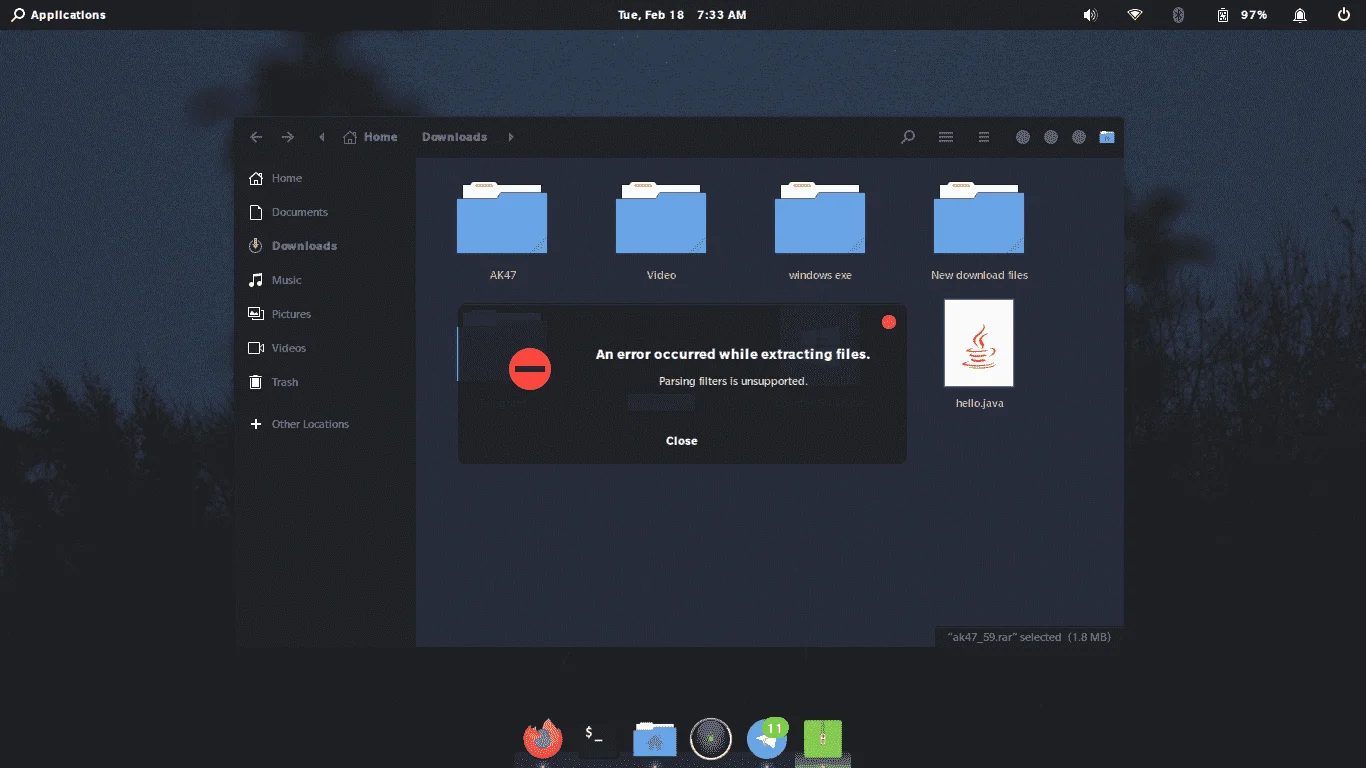Image resolution: width=1366 pixels, height=768 pixels.
Task: Click the red error icon in the dialog
Action: pos(530,369)
